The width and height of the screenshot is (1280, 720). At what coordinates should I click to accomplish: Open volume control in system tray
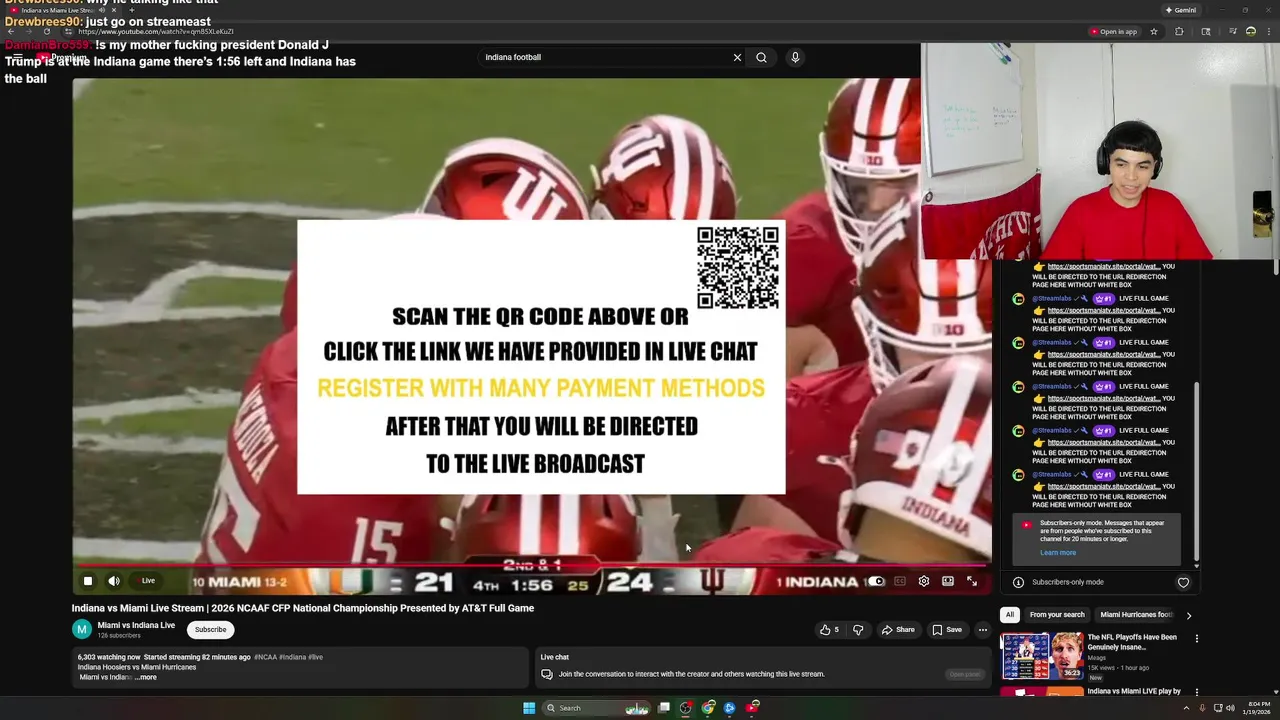[1230, 708]
